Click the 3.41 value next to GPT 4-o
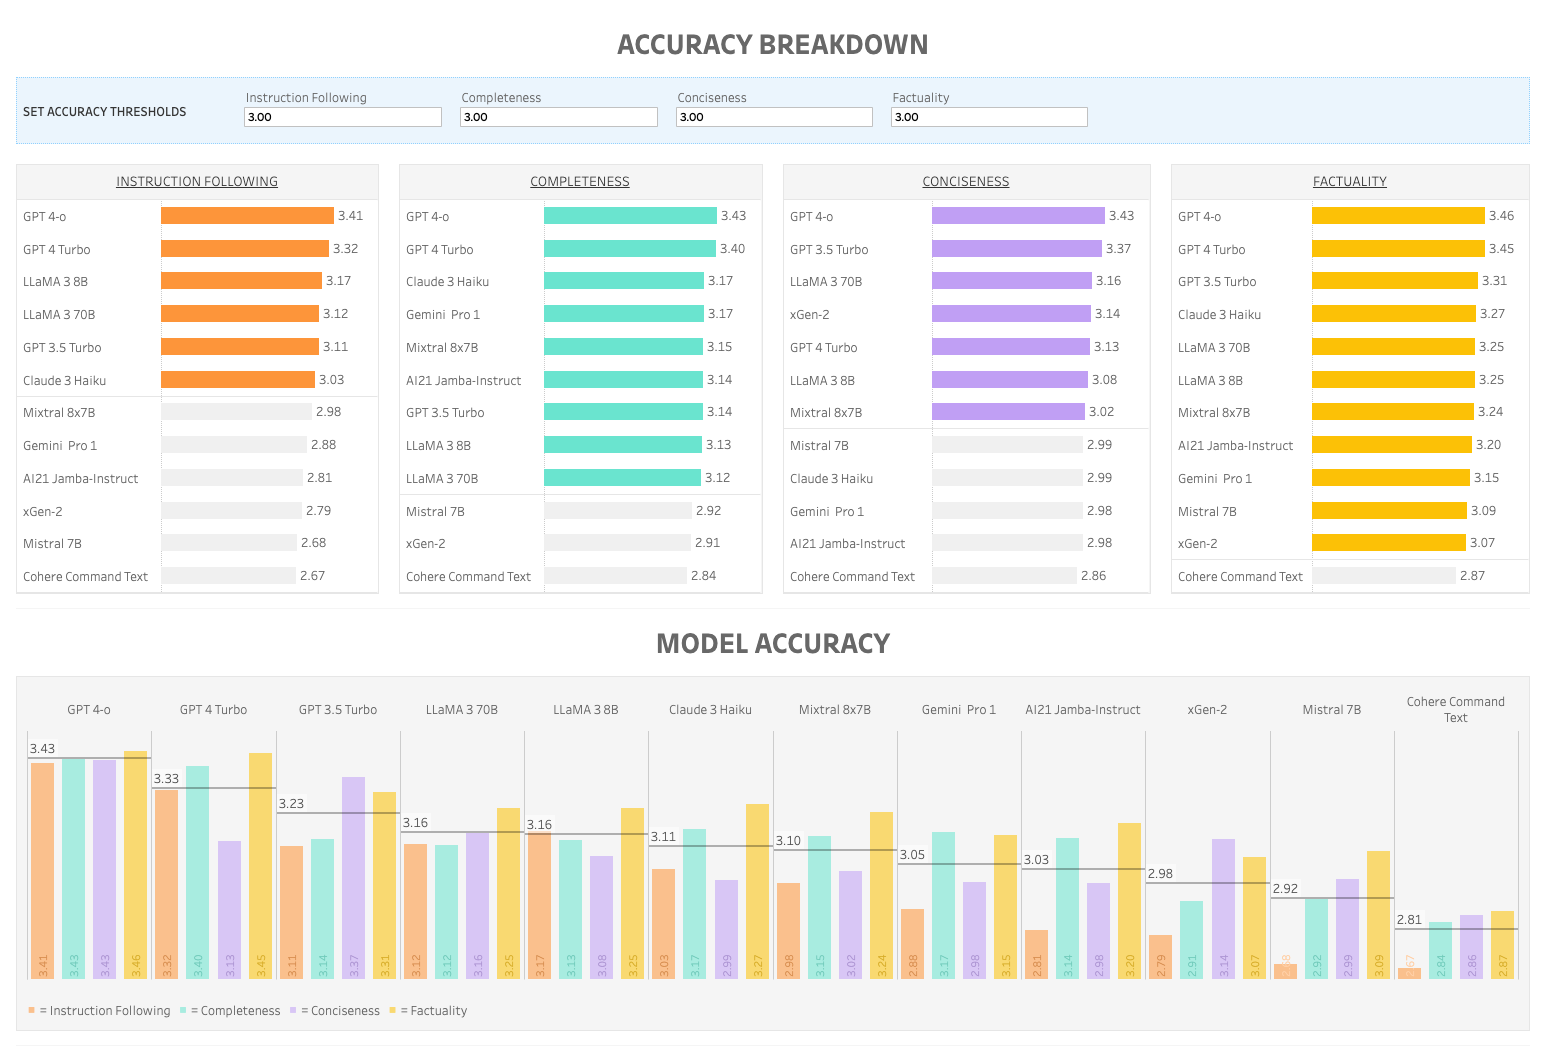 (x=351, y=216)
